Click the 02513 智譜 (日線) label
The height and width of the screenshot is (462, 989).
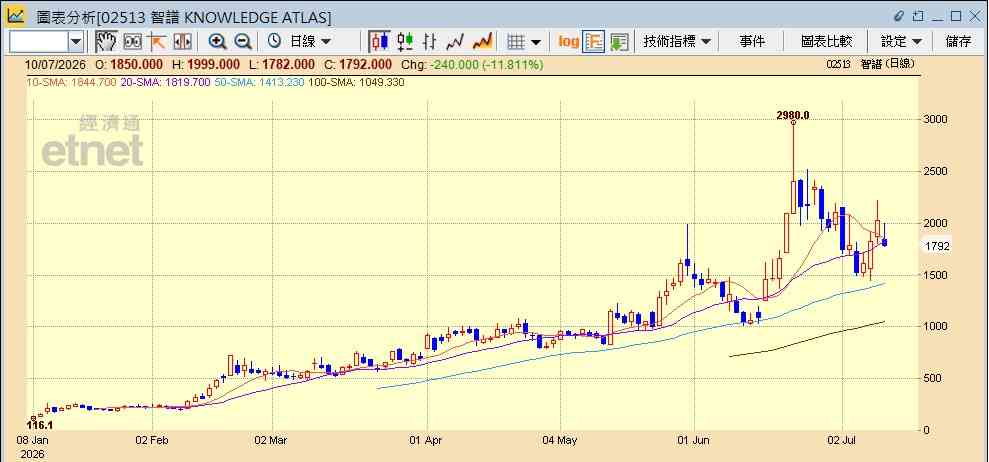pyautogui.click(x=870, y=64)
